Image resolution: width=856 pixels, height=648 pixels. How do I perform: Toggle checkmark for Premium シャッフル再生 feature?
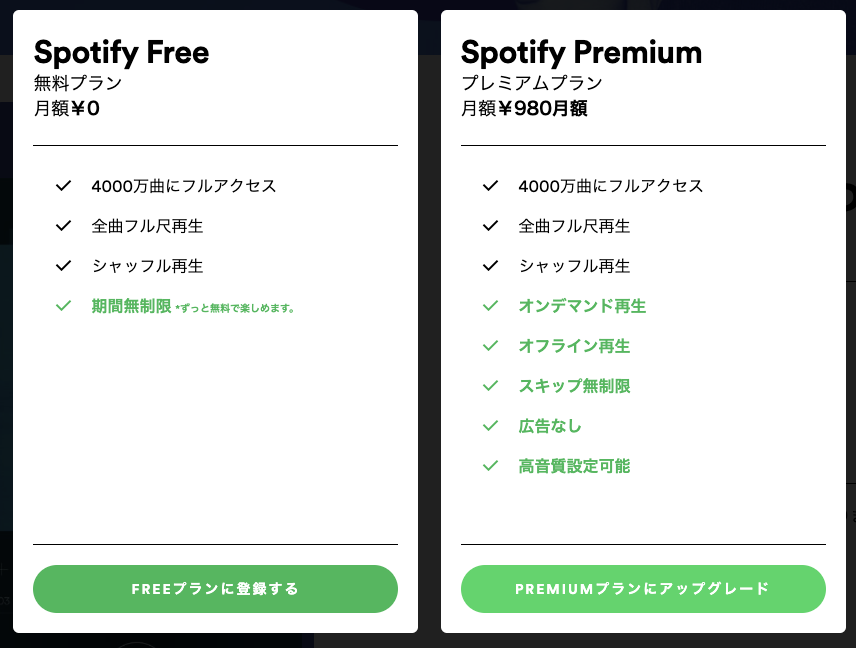tap(490, 266)
